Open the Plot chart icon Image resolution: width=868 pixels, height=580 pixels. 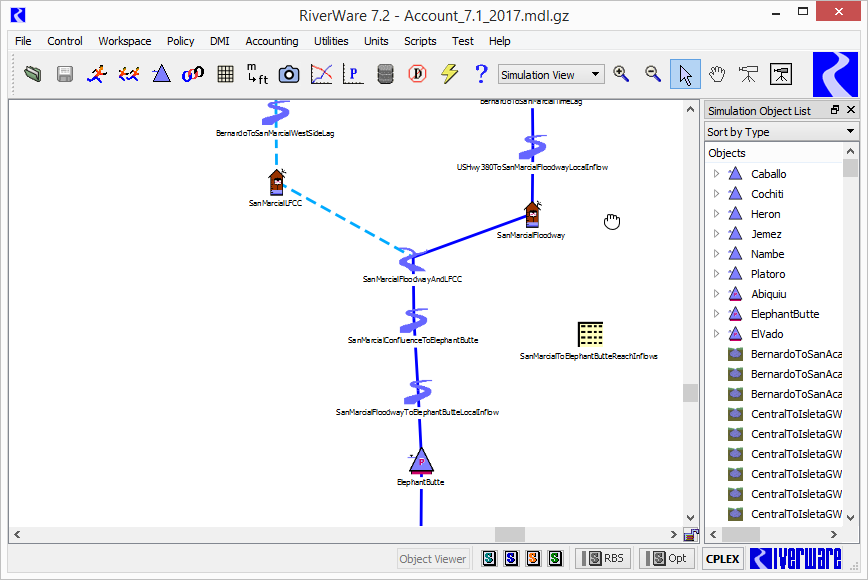(322, 74)
